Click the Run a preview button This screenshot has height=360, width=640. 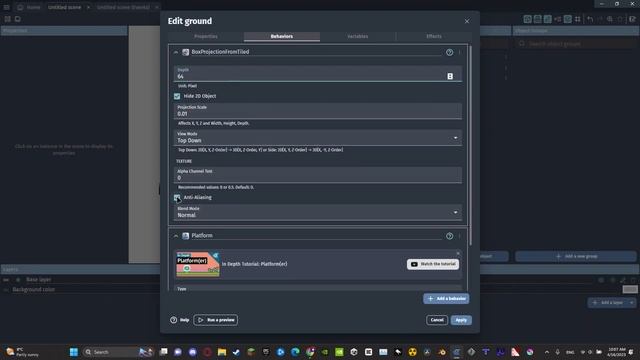point(216,320)
